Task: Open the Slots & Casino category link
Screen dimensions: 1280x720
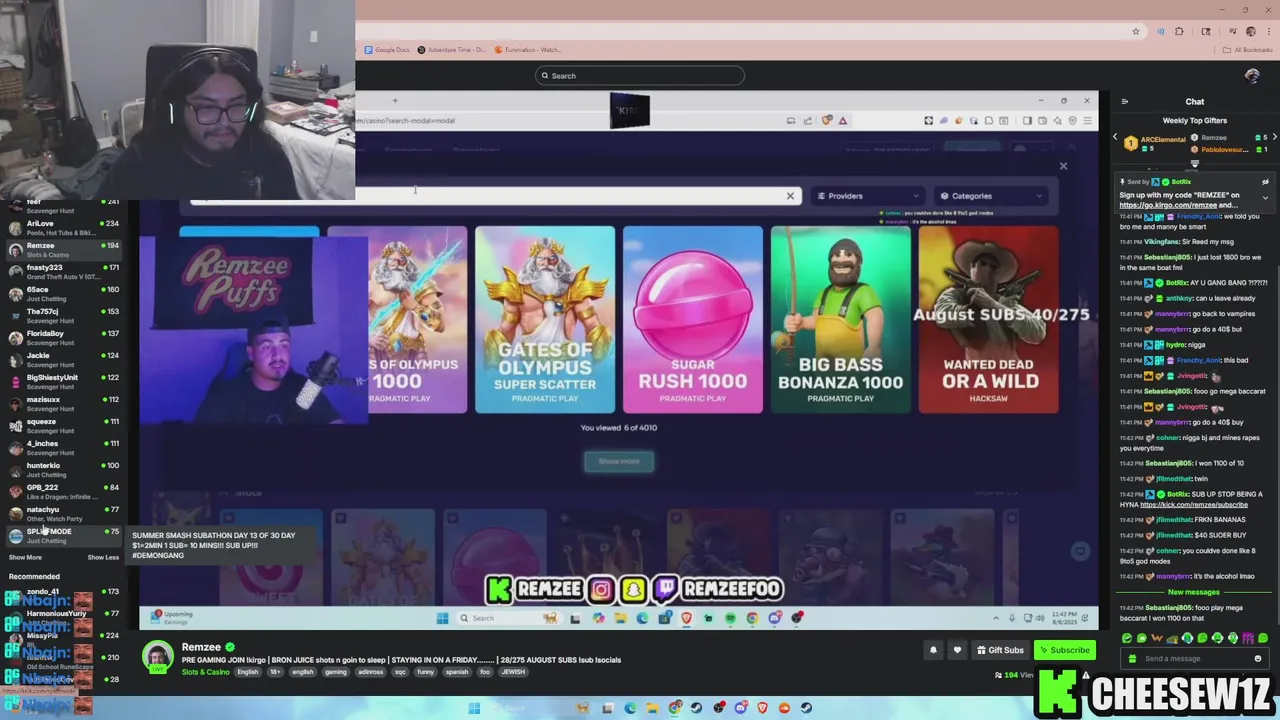Action: (205, 672)
